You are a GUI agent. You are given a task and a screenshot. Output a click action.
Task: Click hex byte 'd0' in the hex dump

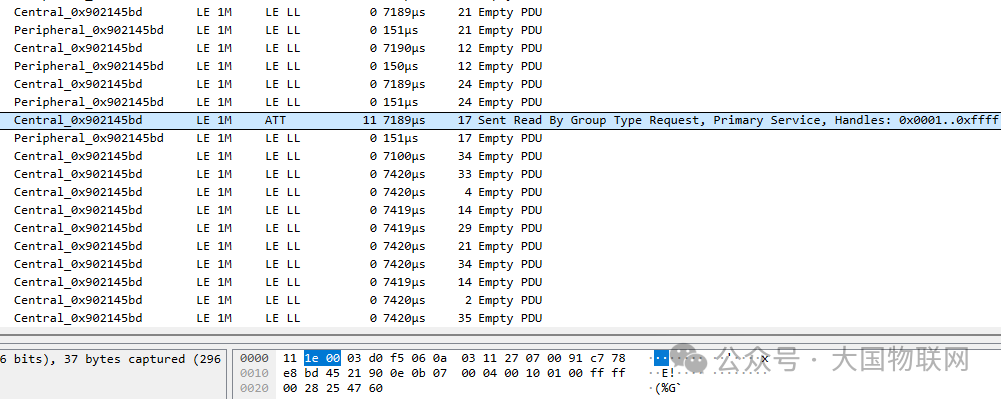point(375,358)
